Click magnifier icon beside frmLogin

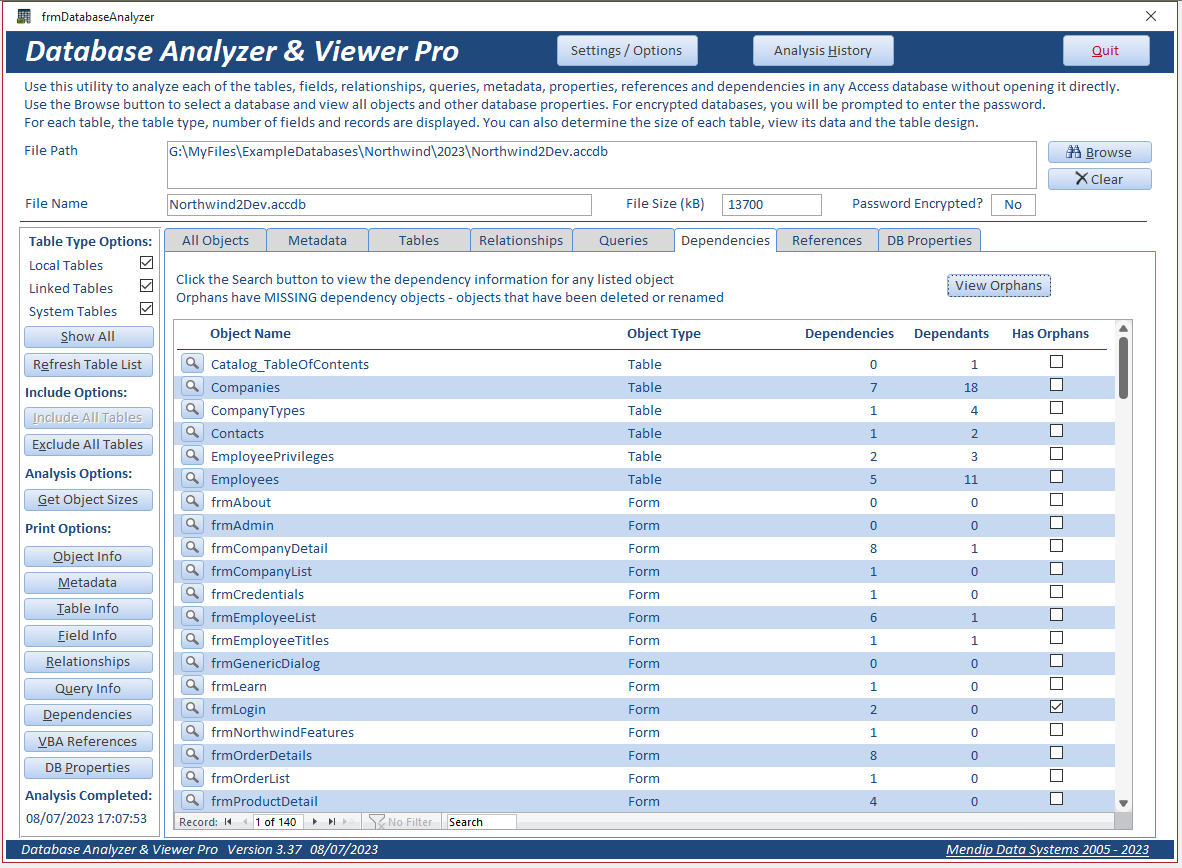pyautogui.click(x=192, y=709)
